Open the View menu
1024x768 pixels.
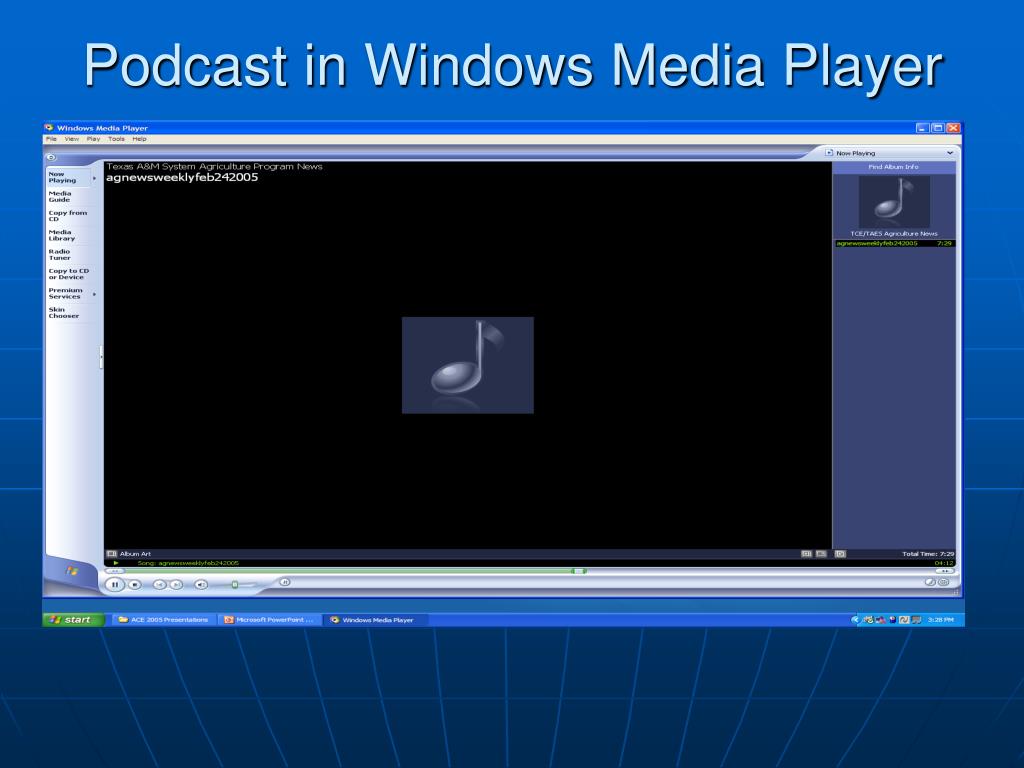pos(72,139)
